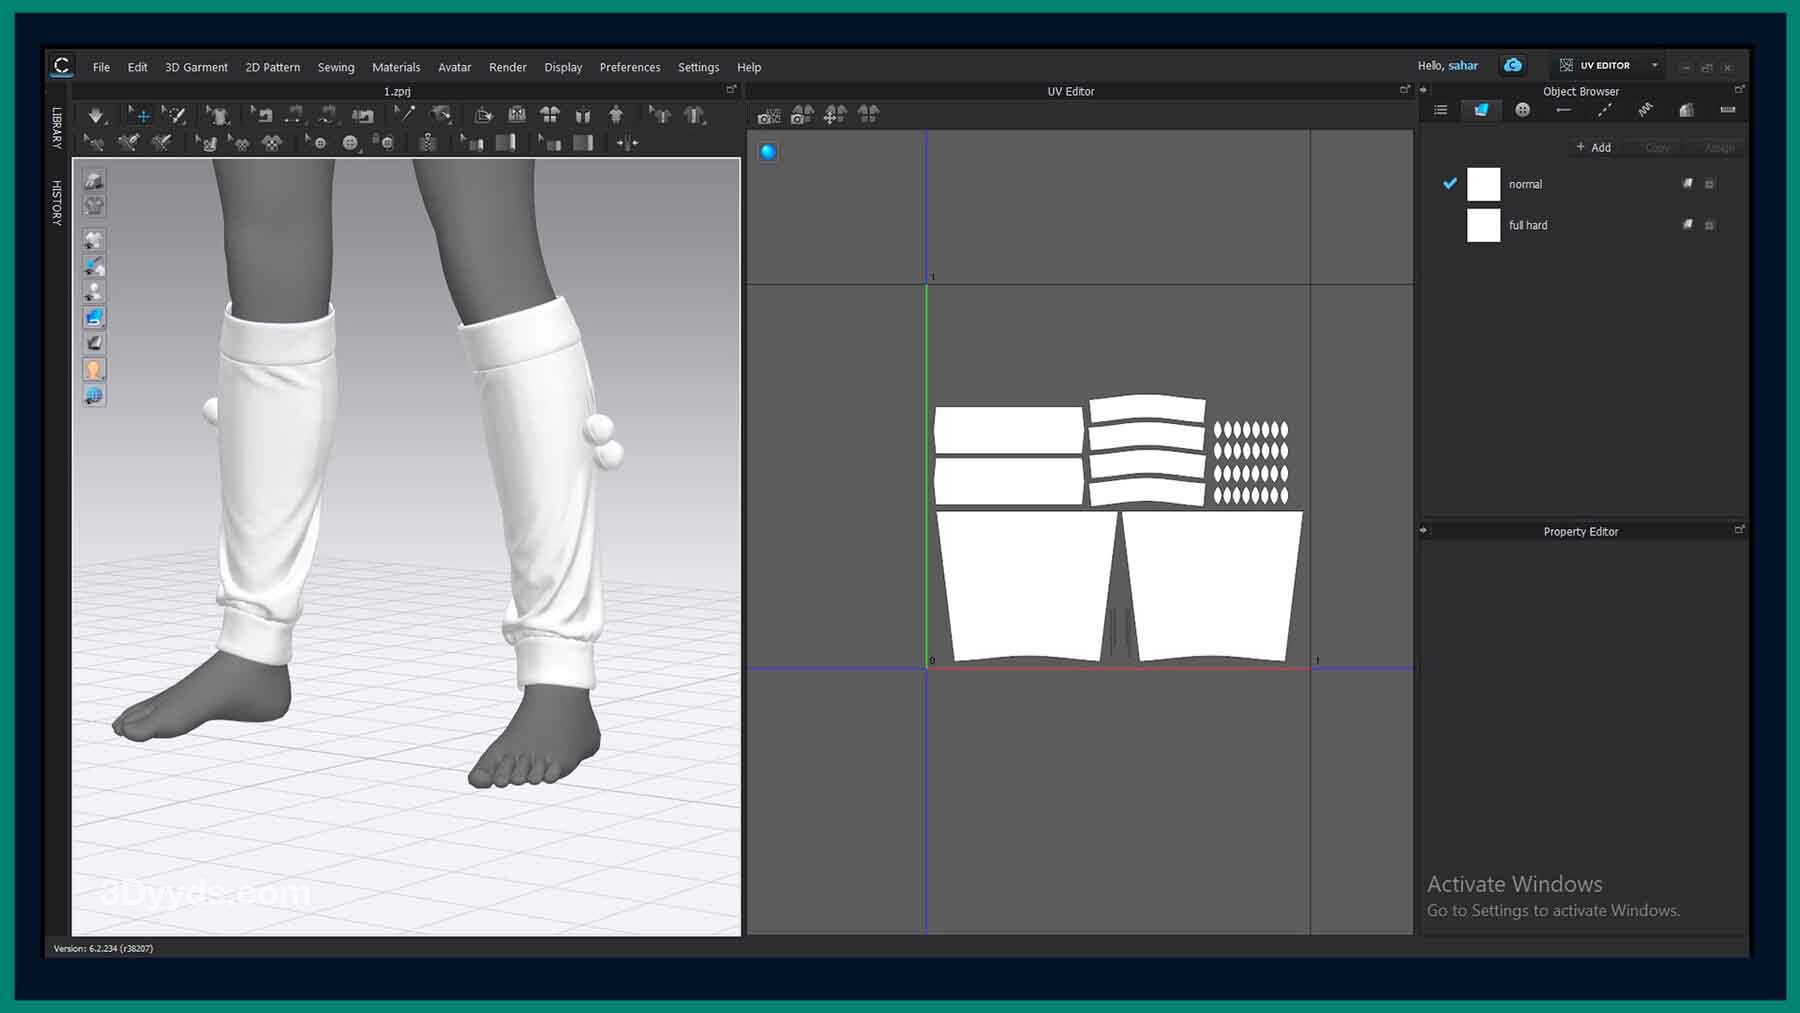The height and width of the screenshot is (1013, 1800).
Task: Open the Materials menu
Action: pyautogui.click(x=395, y=67)
